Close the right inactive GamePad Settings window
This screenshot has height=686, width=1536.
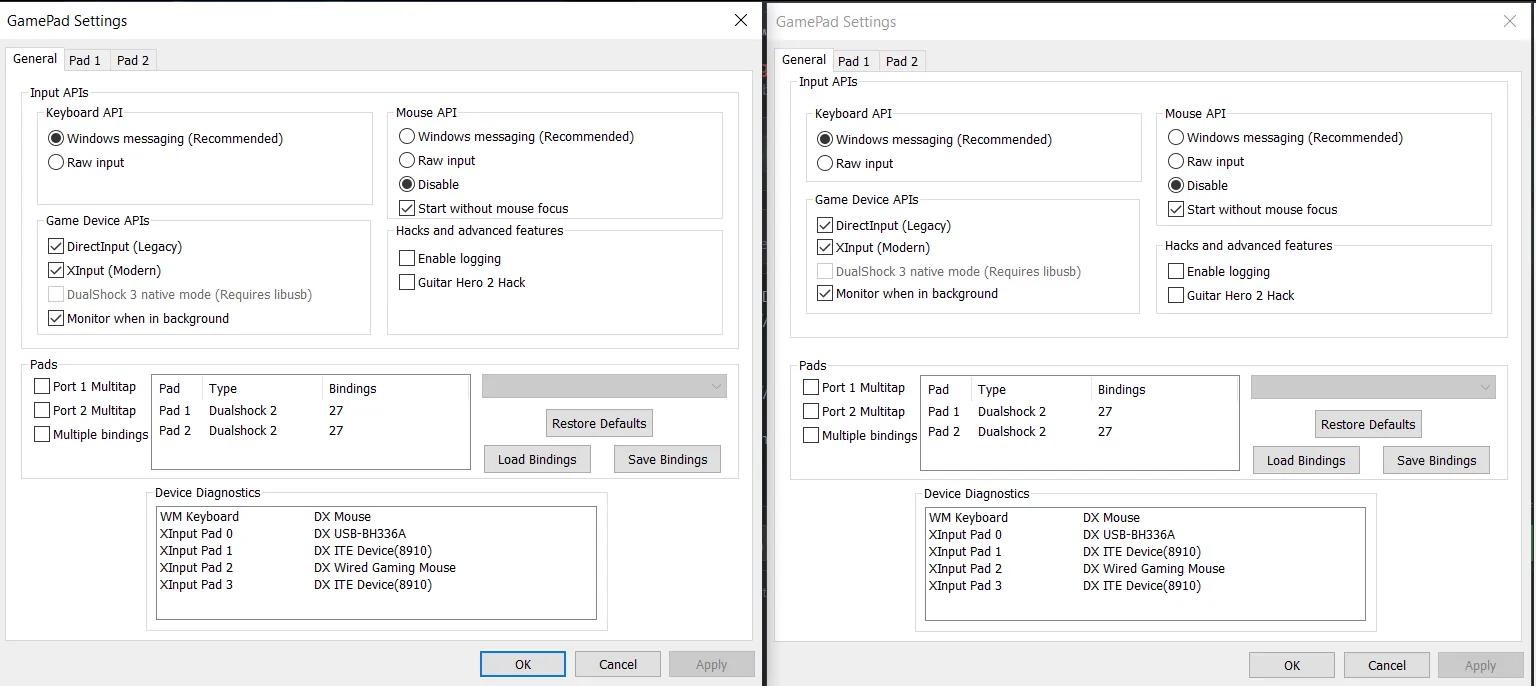pos(1510,21)
